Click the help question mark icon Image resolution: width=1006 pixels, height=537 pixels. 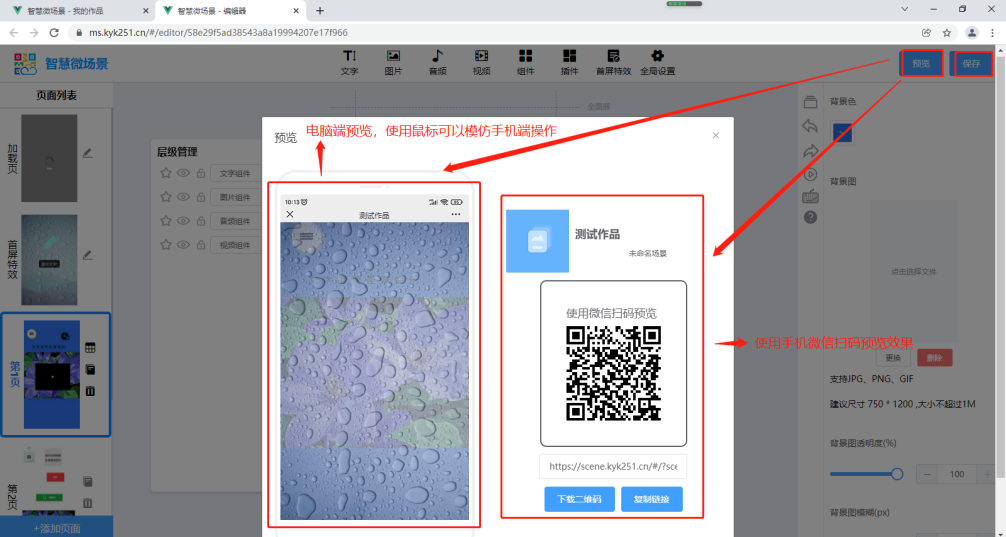pyautogui.click(x=810, y=217)
